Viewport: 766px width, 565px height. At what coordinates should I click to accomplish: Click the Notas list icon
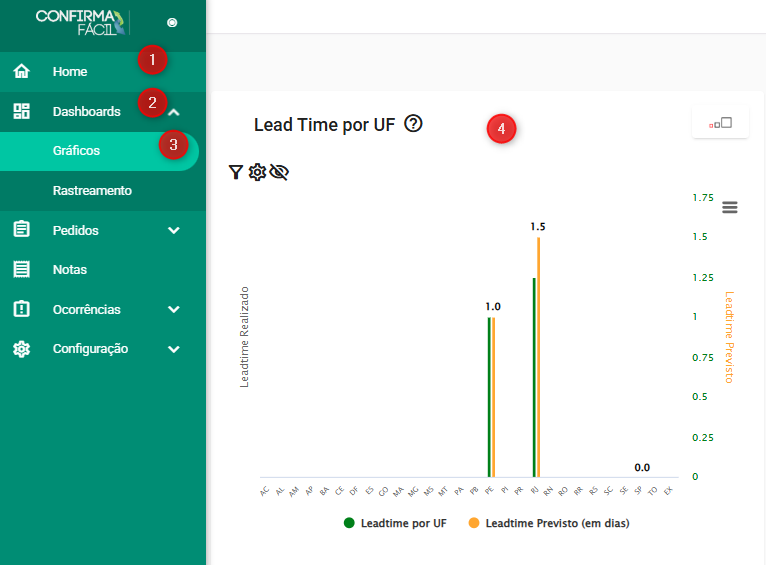[21, 270]
